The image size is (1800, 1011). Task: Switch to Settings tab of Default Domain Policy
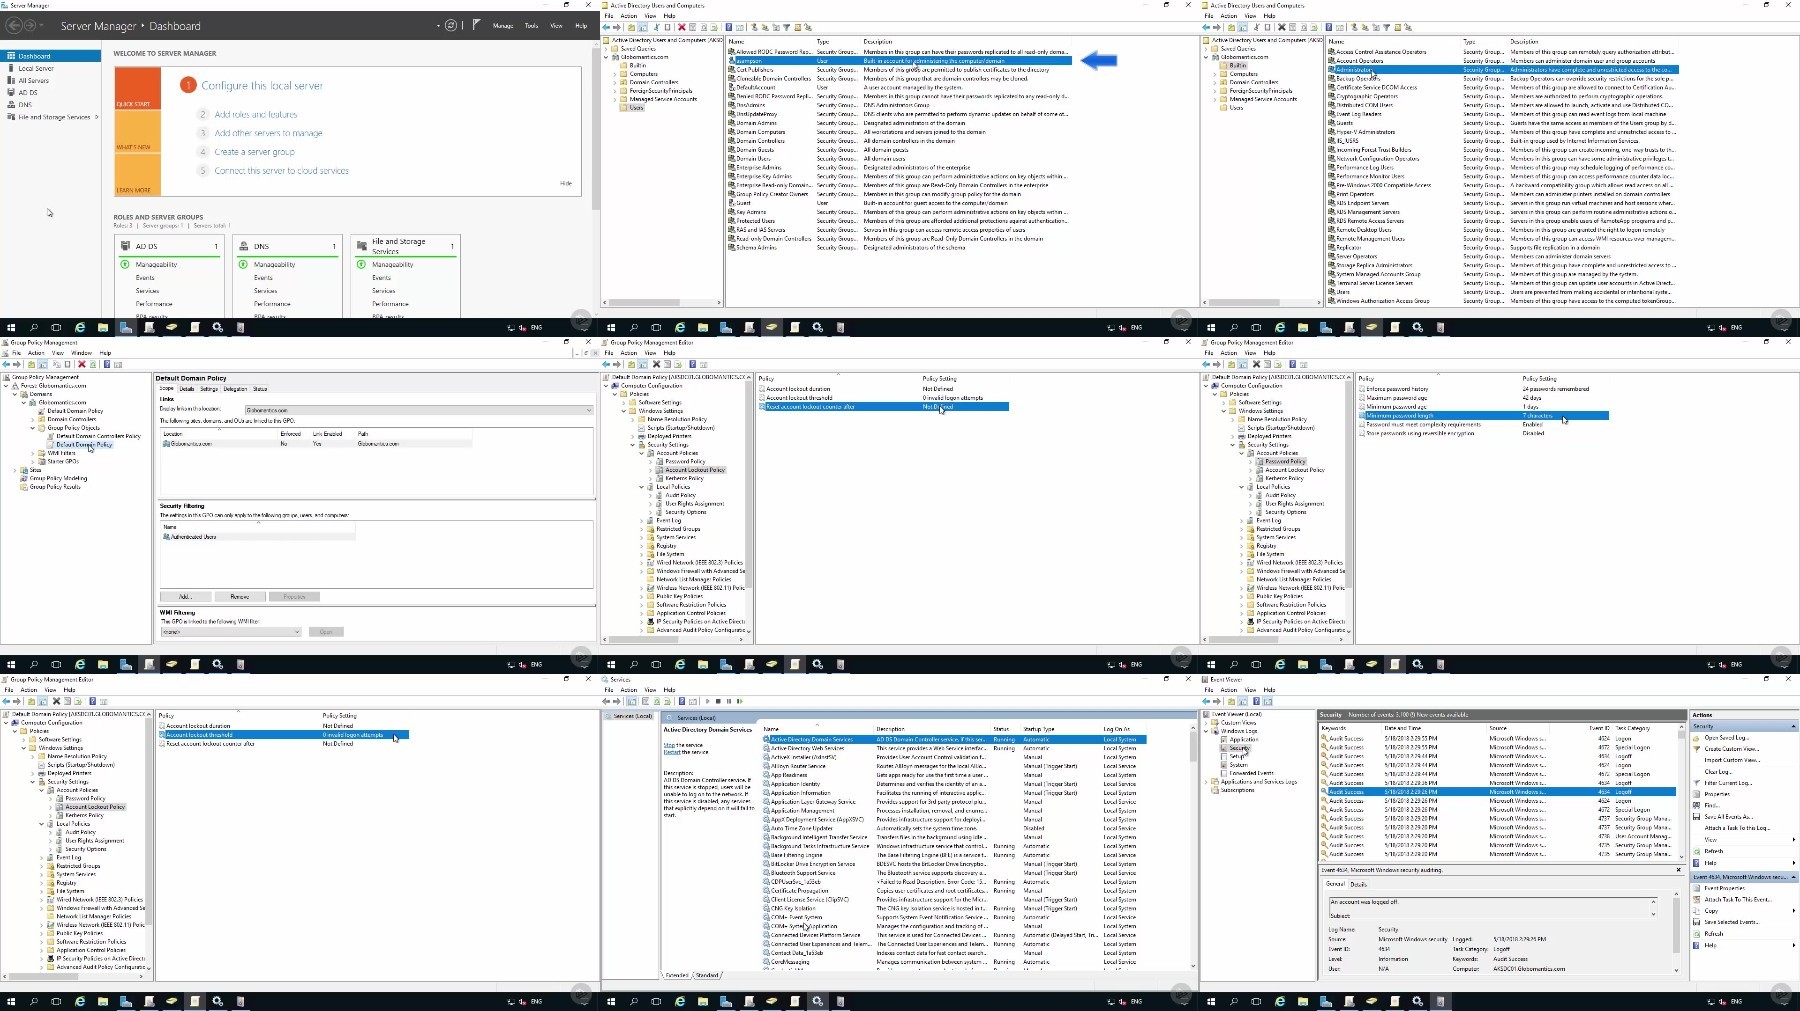pyautogui.click(x=209, y=389)
